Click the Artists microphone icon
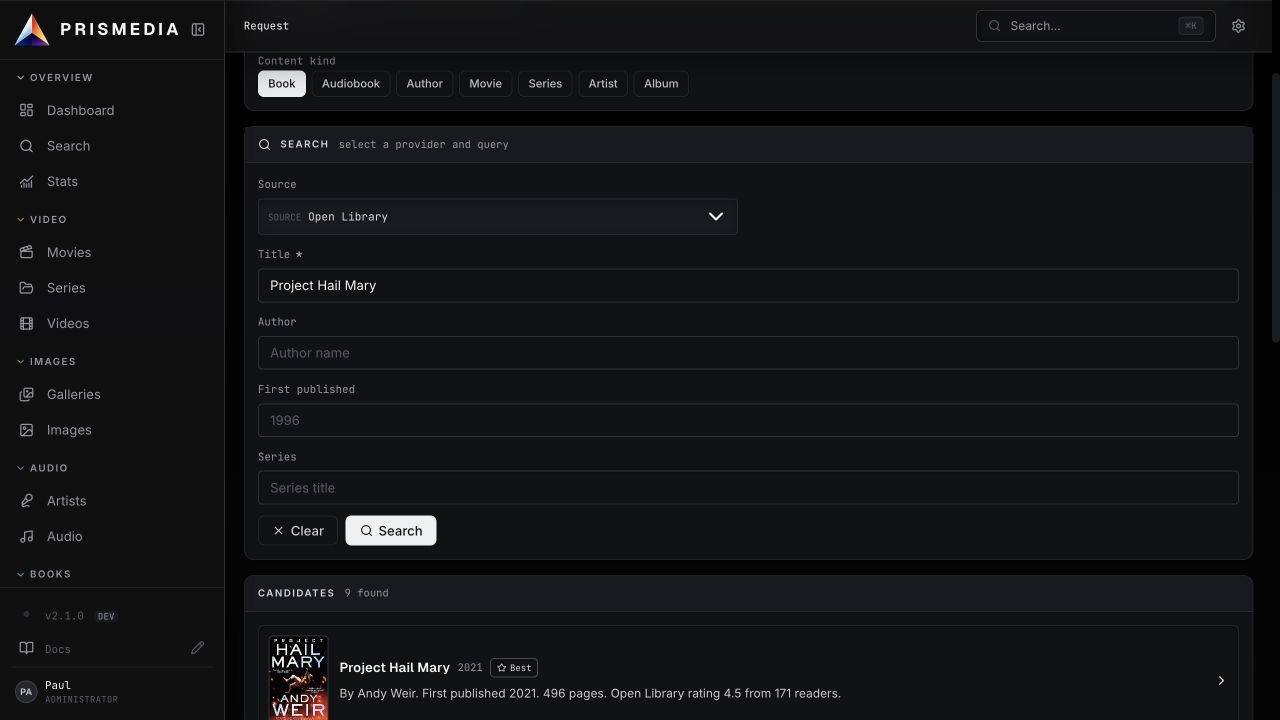The width and height of the screenshot is (1280, 720). tap(27, 501)
